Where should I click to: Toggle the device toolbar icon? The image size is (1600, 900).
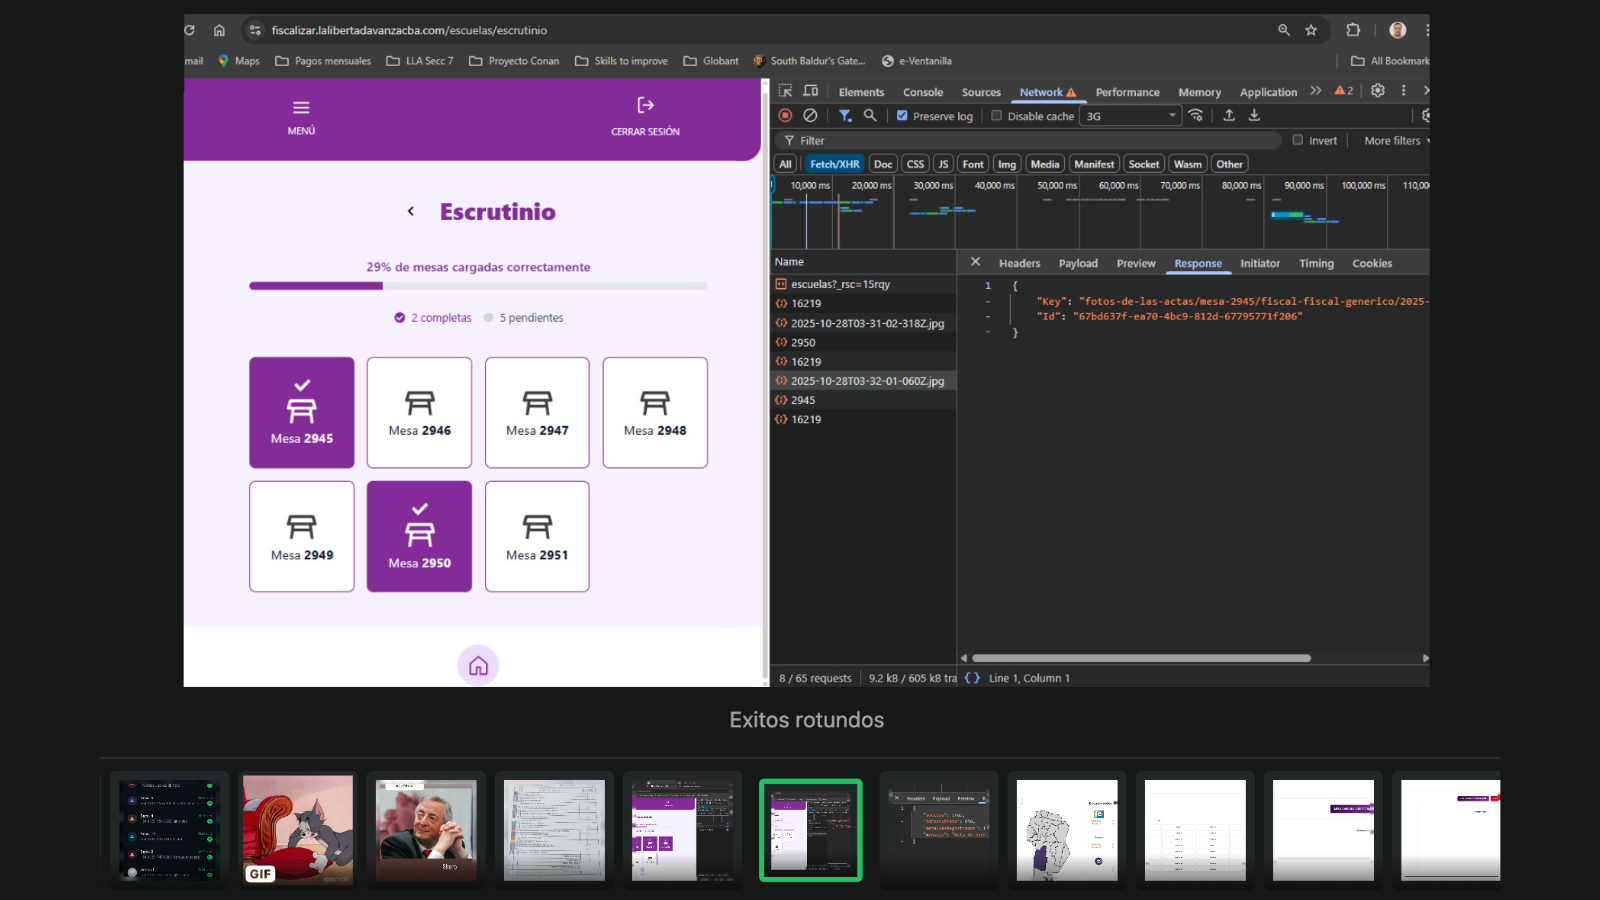click(x=811, y=91)
